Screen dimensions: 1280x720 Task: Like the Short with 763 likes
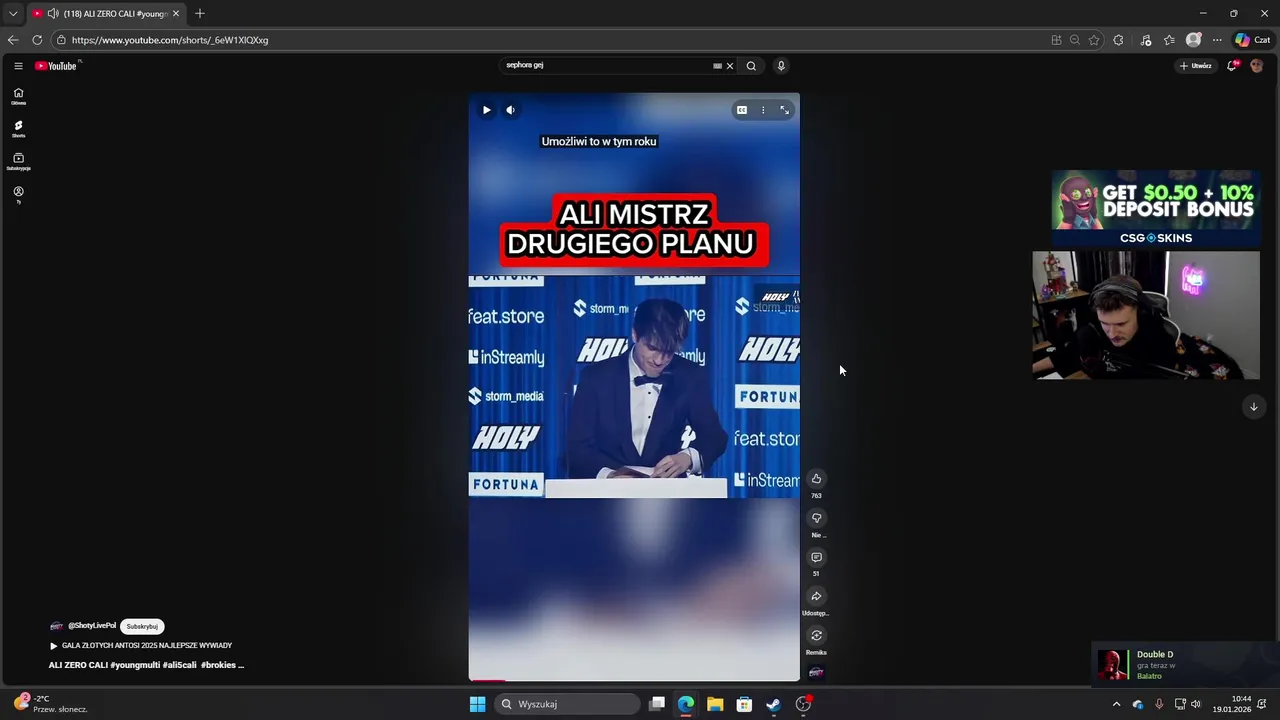coord(816,479)
